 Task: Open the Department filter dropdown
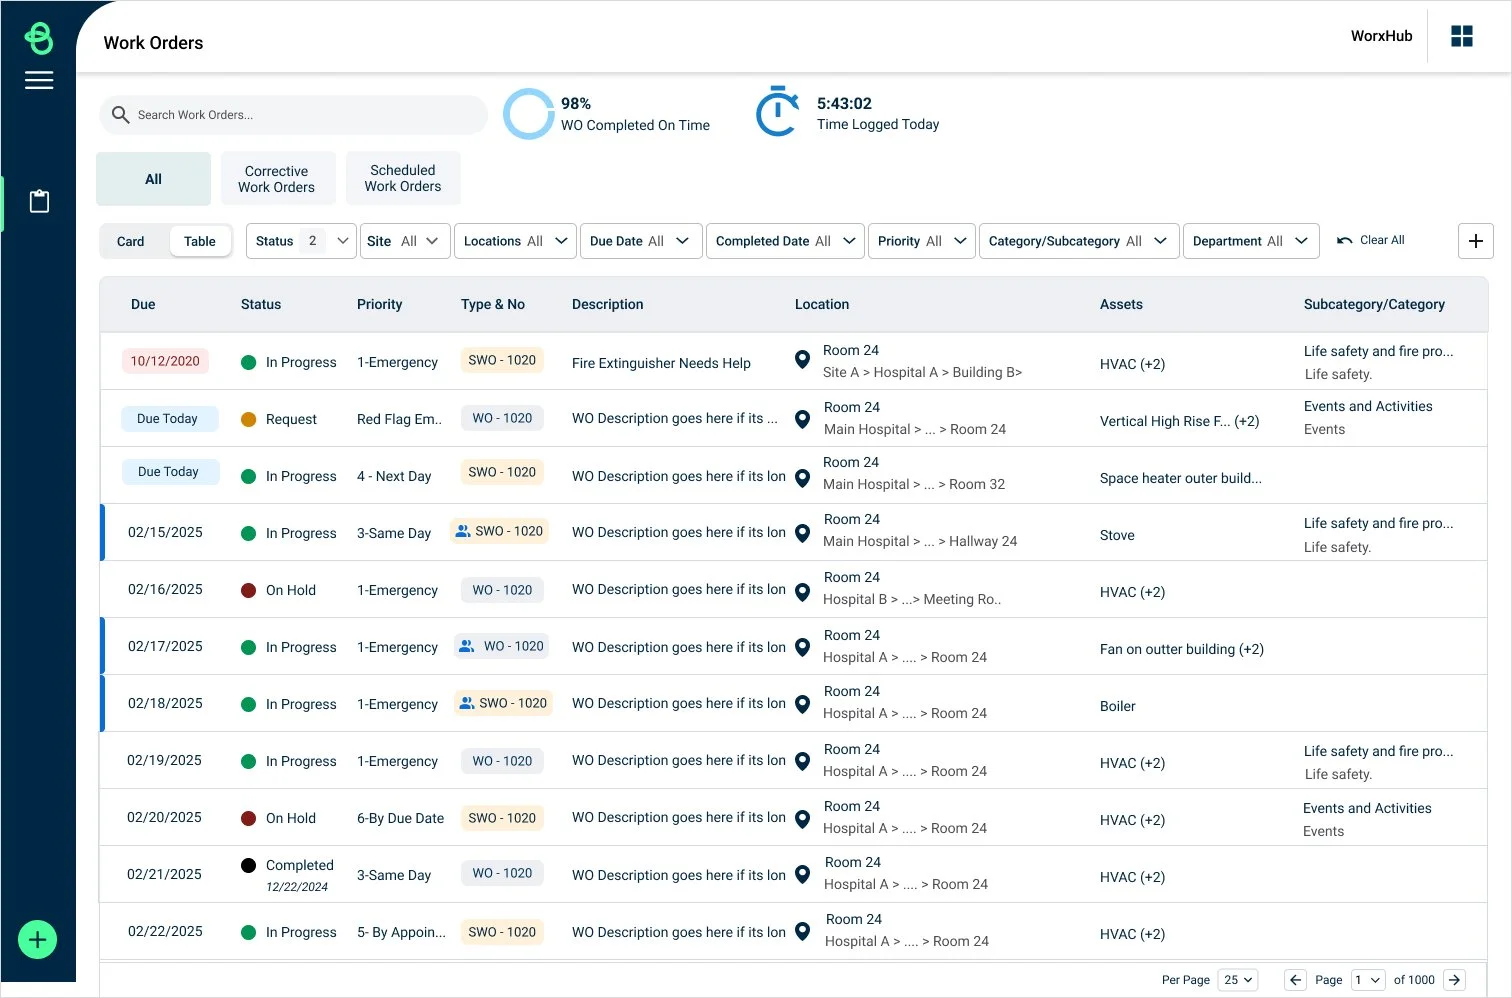pos(1251,241)
